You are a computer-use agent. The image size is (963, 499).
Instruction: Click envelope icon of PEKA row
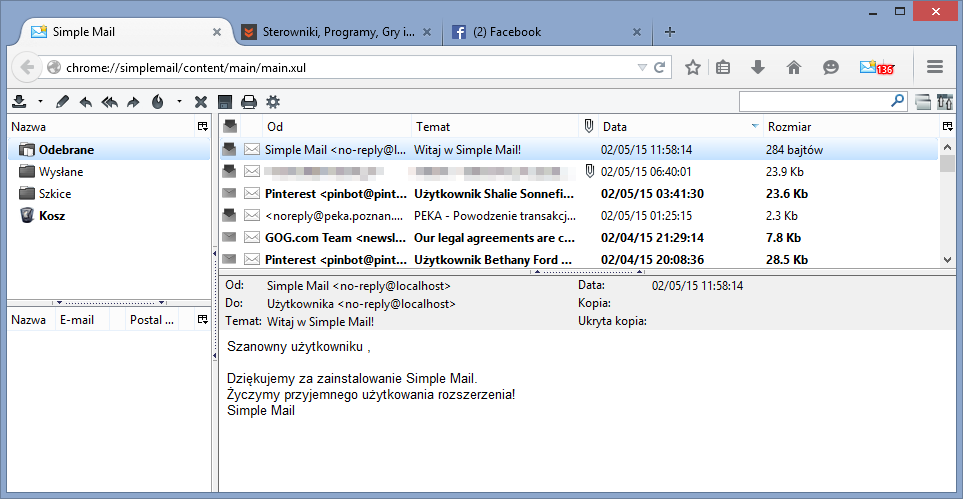point(251,215)
